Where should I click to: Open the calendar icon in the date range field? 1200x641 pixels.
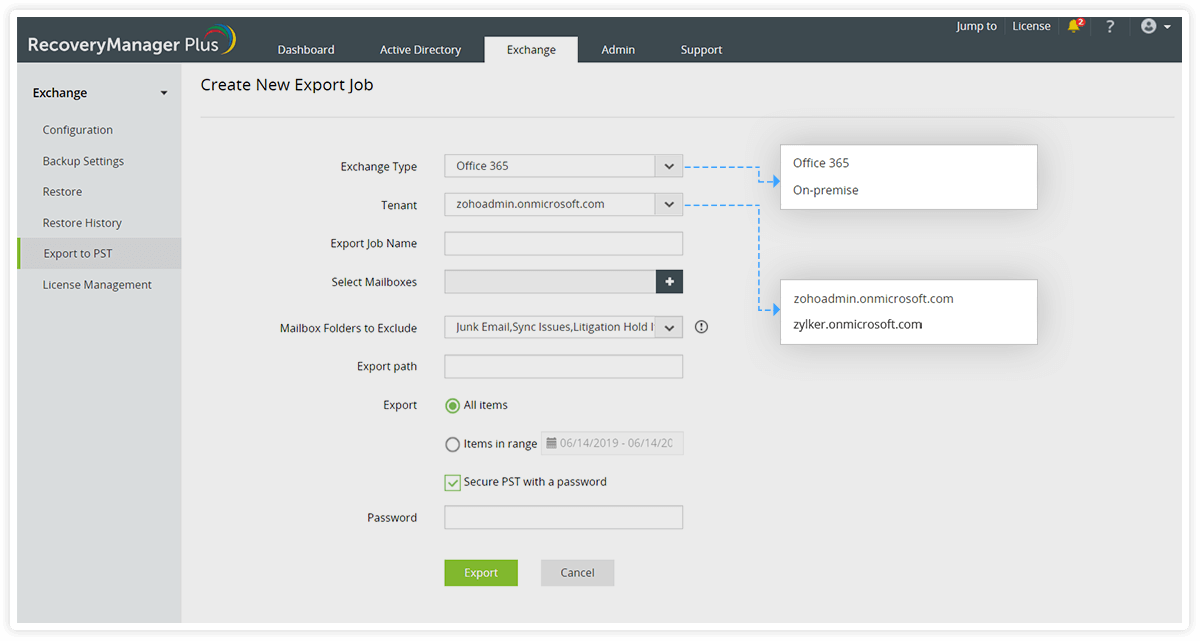click(552, 443)
